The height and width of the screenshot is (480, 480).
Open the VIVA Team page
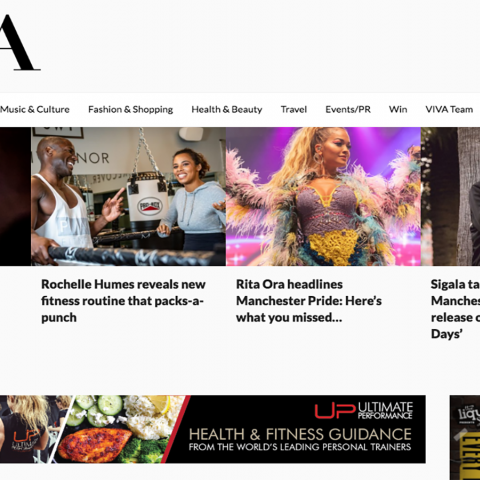coord(449,109)
